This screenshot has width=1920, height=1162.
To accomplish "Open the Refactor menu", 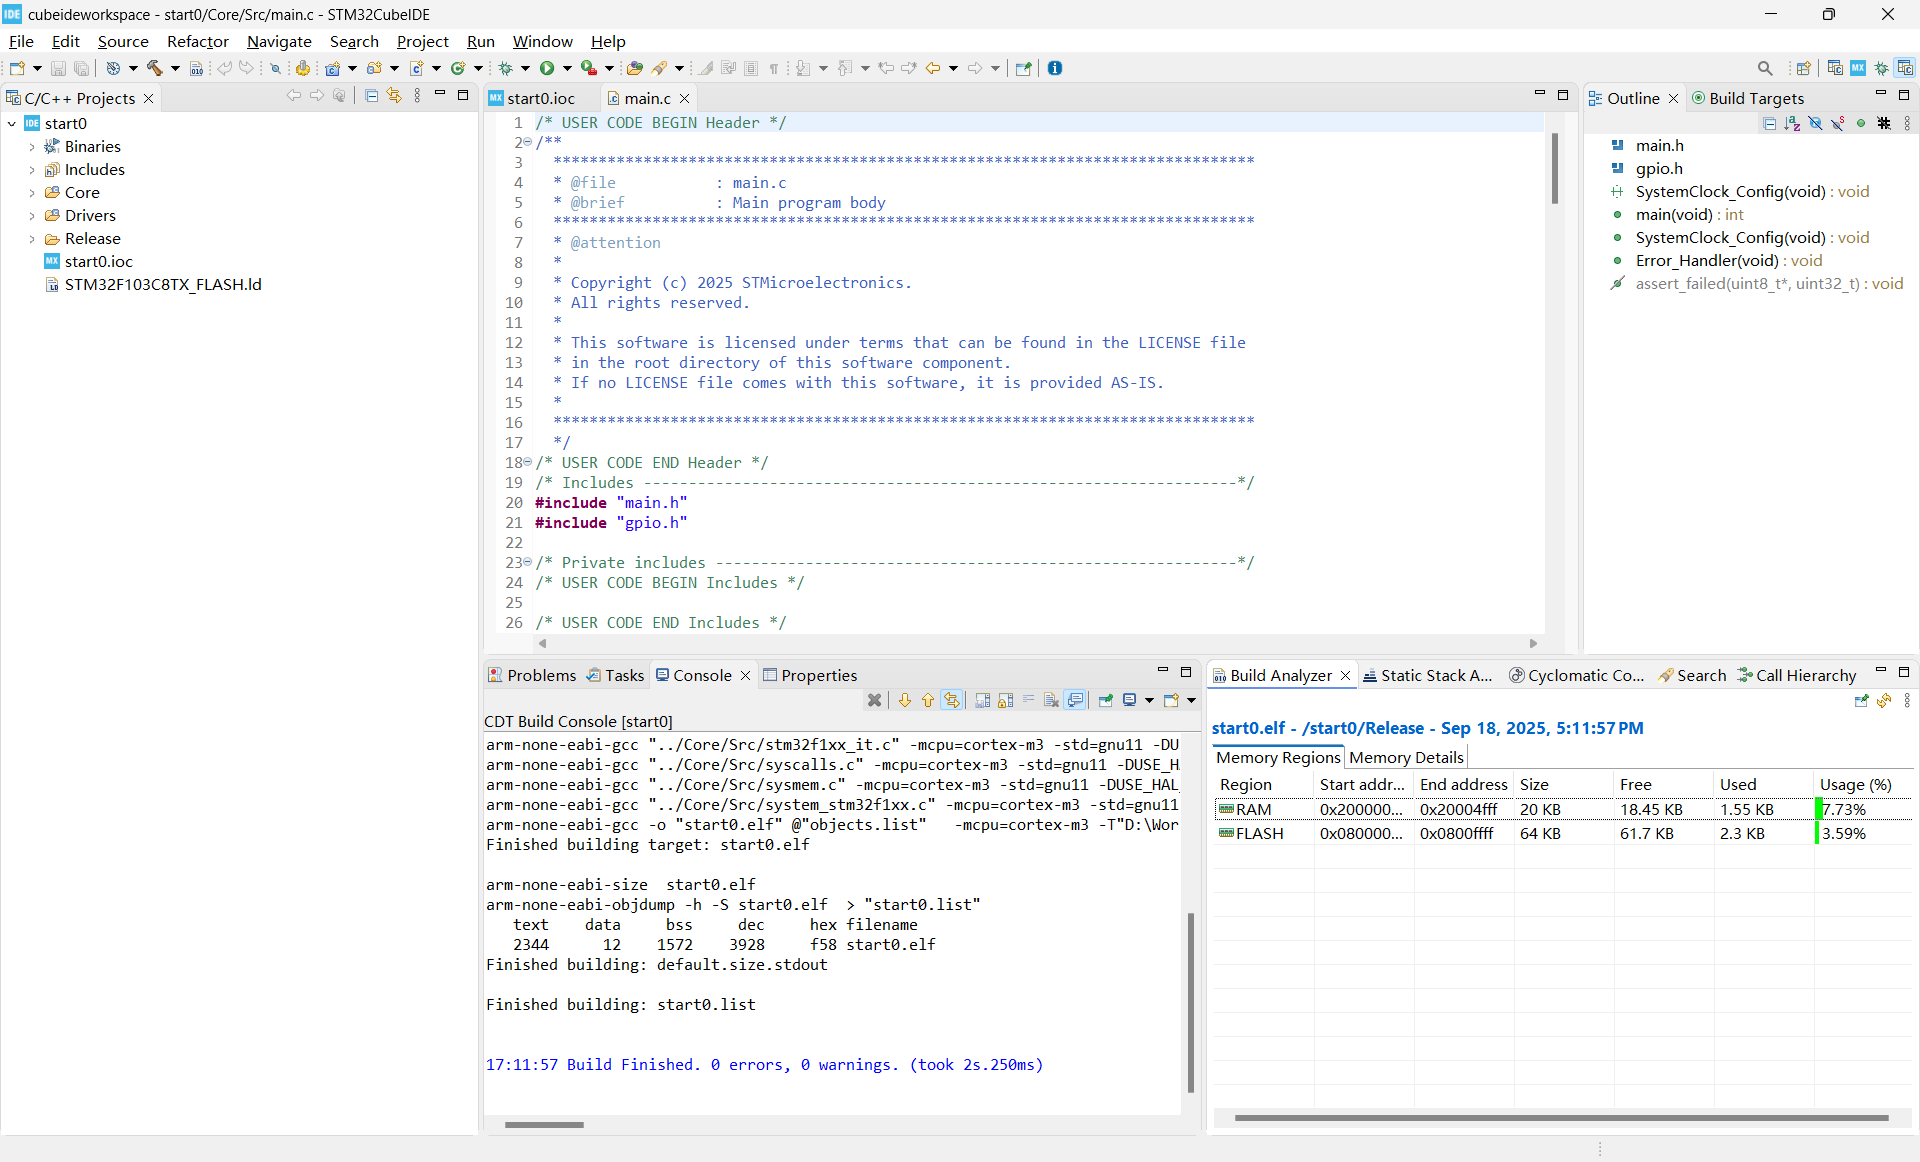I will click(x=197, y=41).
